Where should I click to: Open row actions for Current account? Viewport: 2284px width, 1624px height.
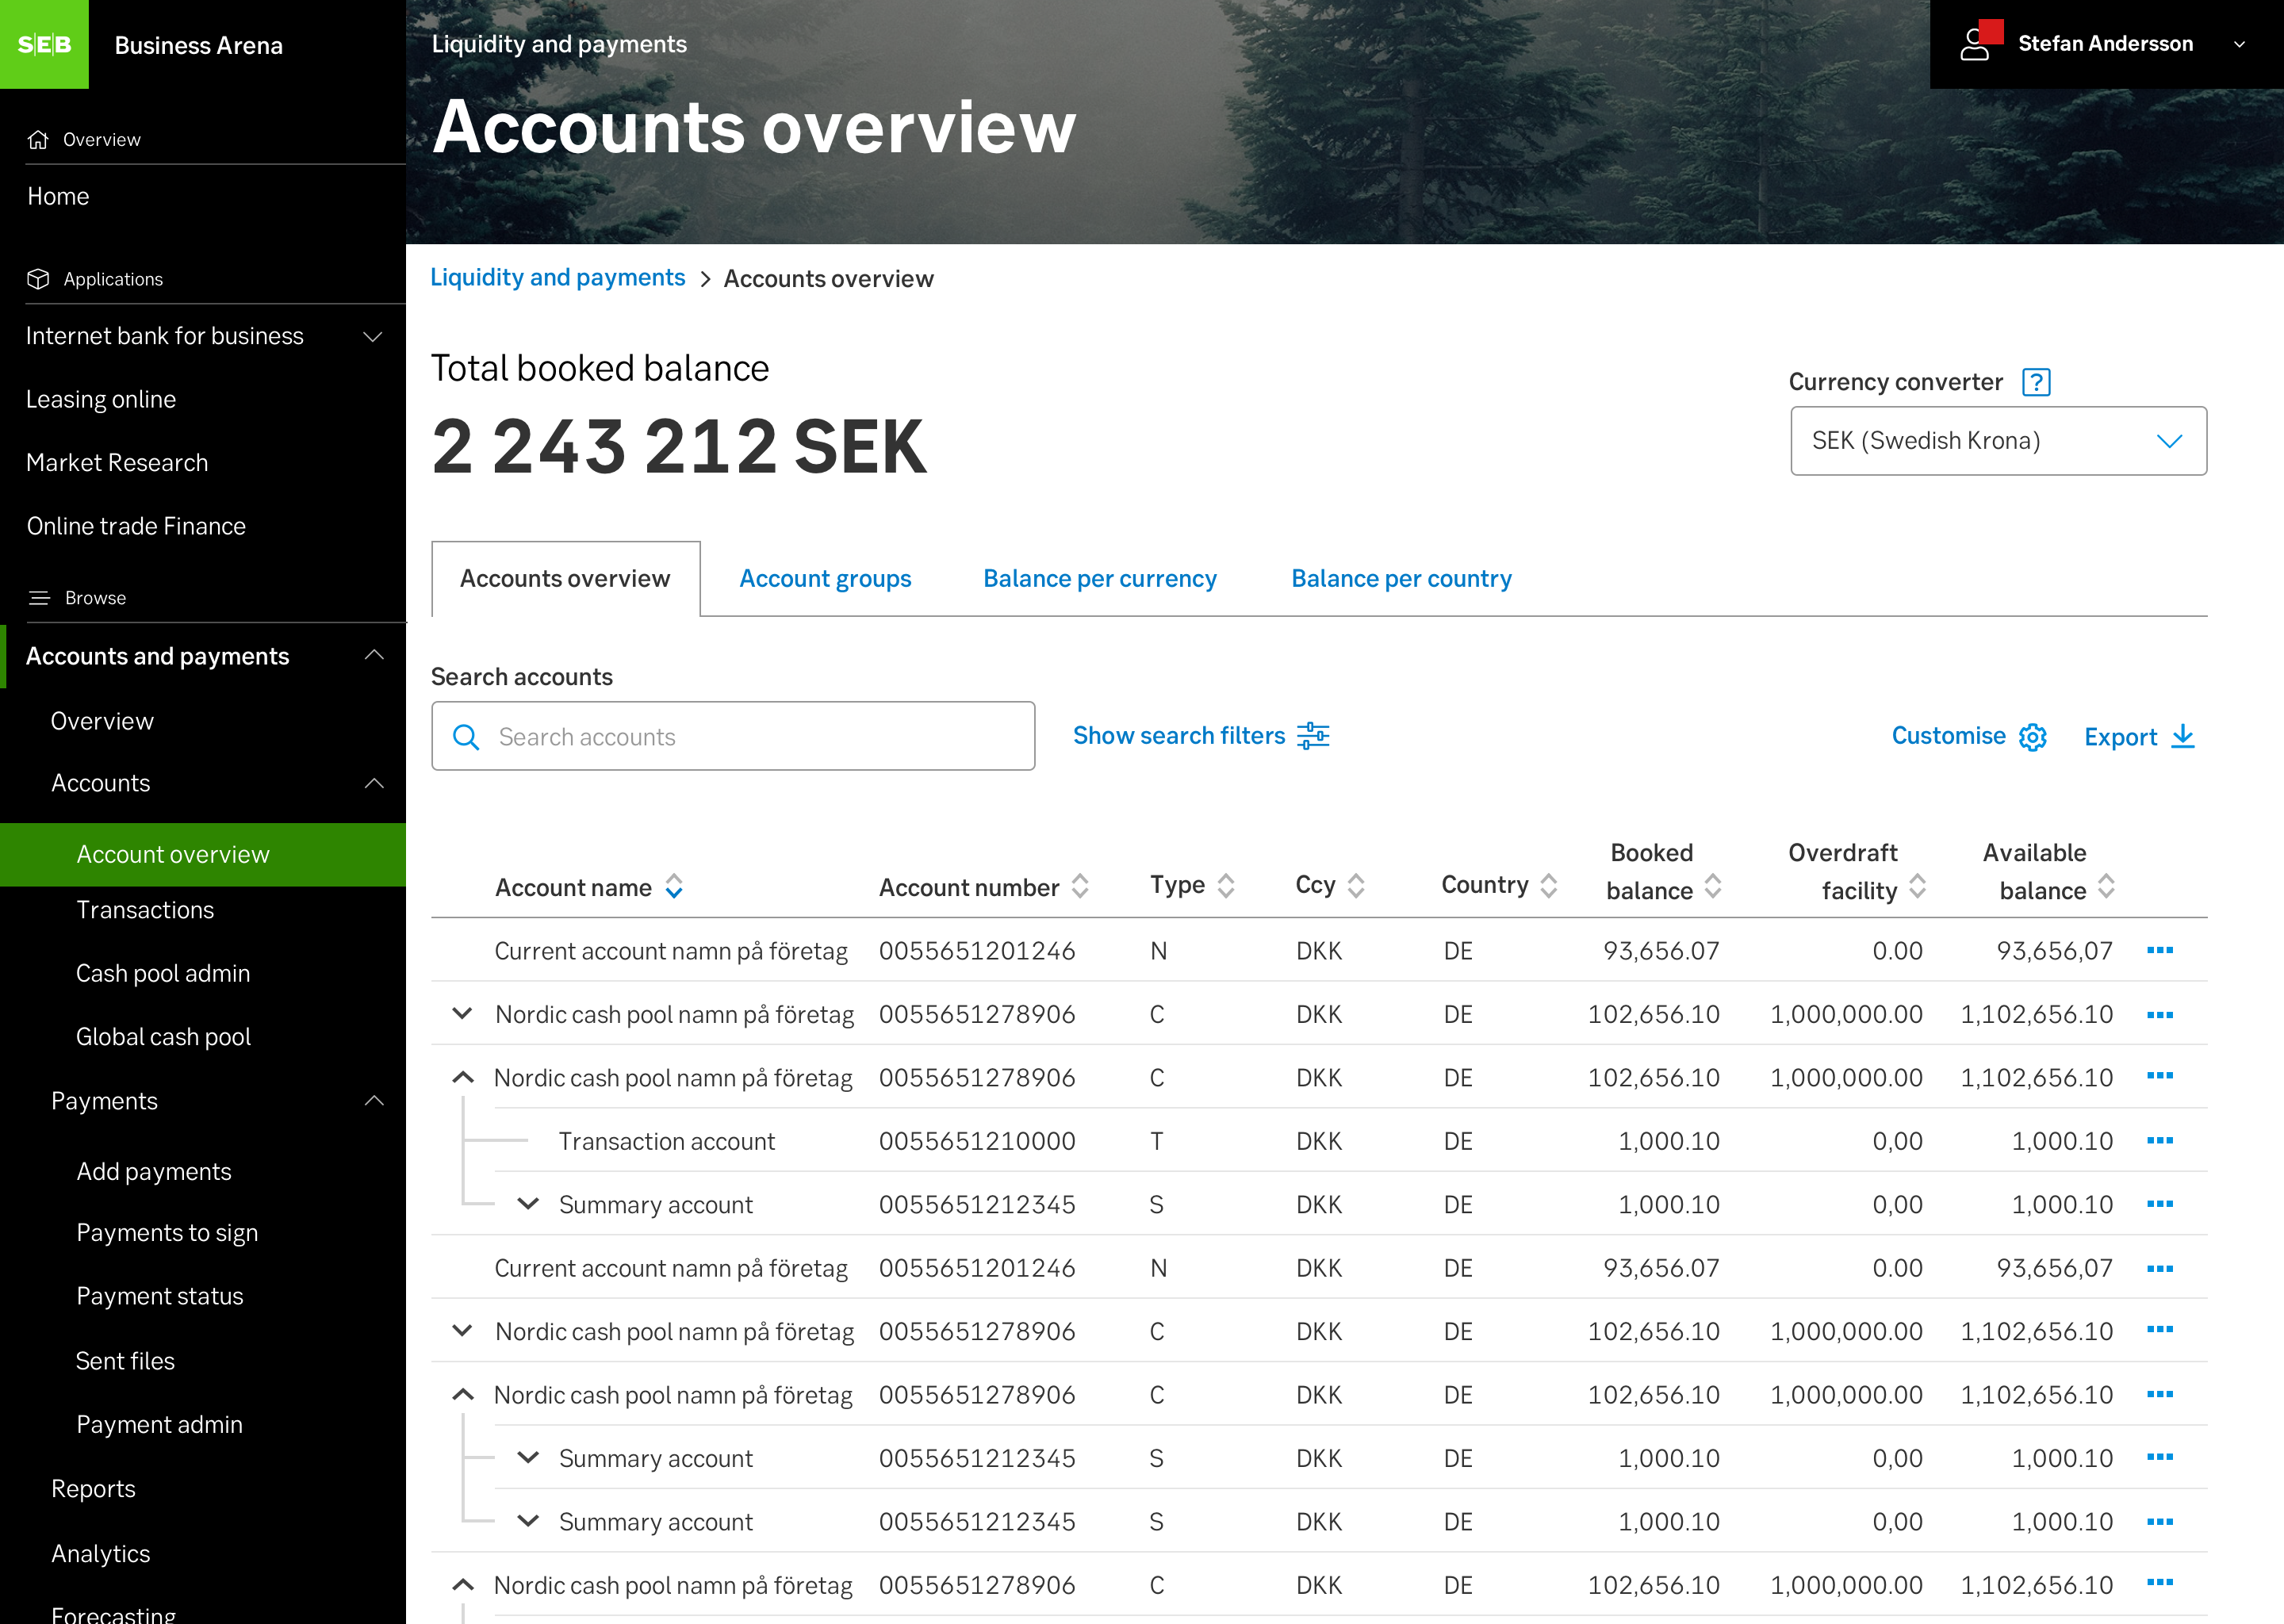(2160, 950)
